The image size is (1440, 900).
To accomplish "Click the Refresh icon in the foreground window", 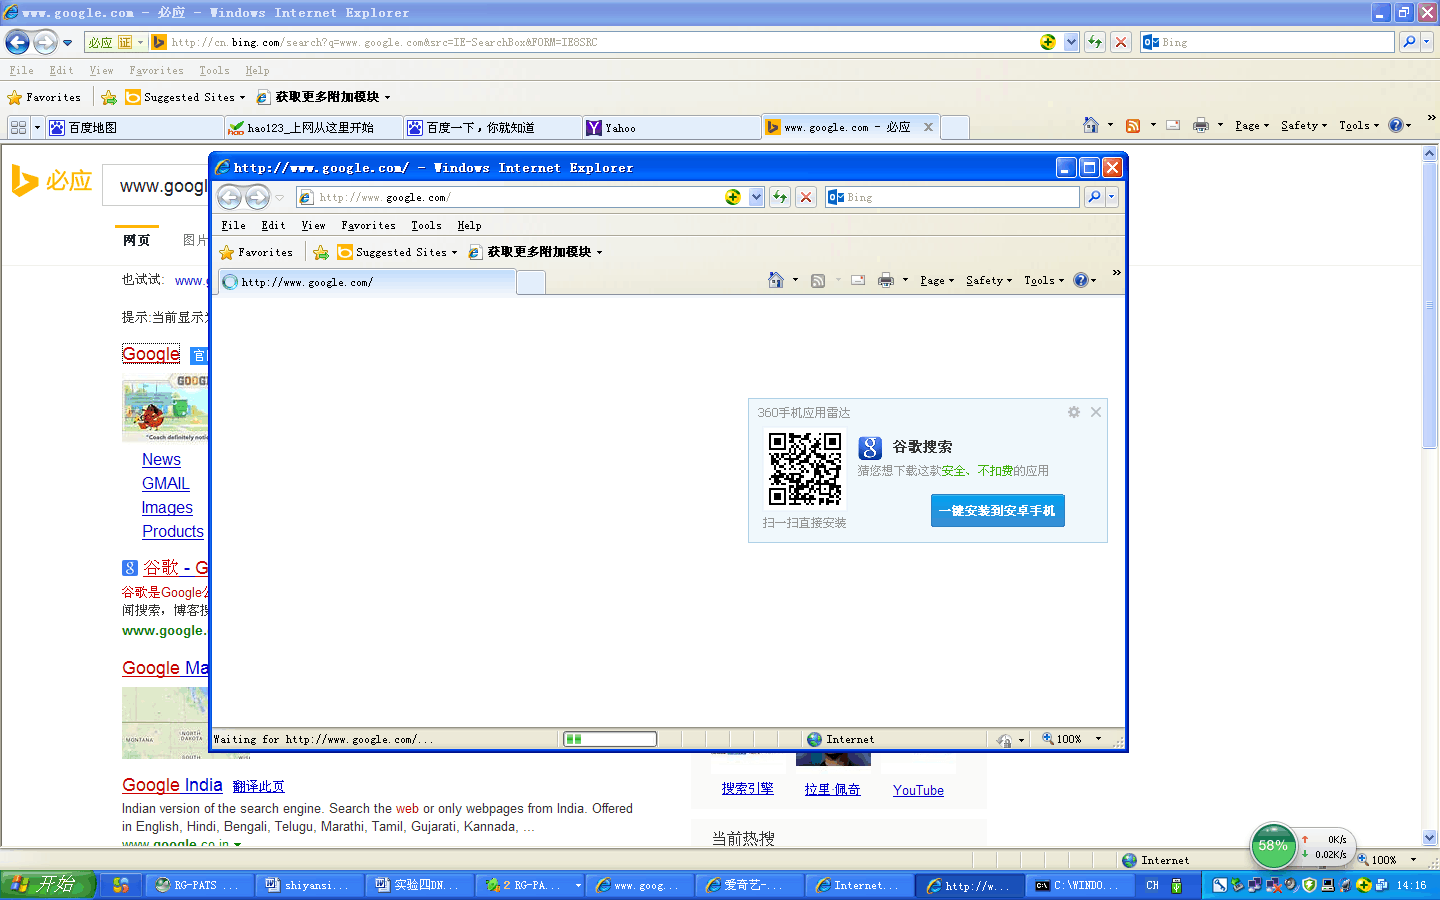I will coord(780,197).
